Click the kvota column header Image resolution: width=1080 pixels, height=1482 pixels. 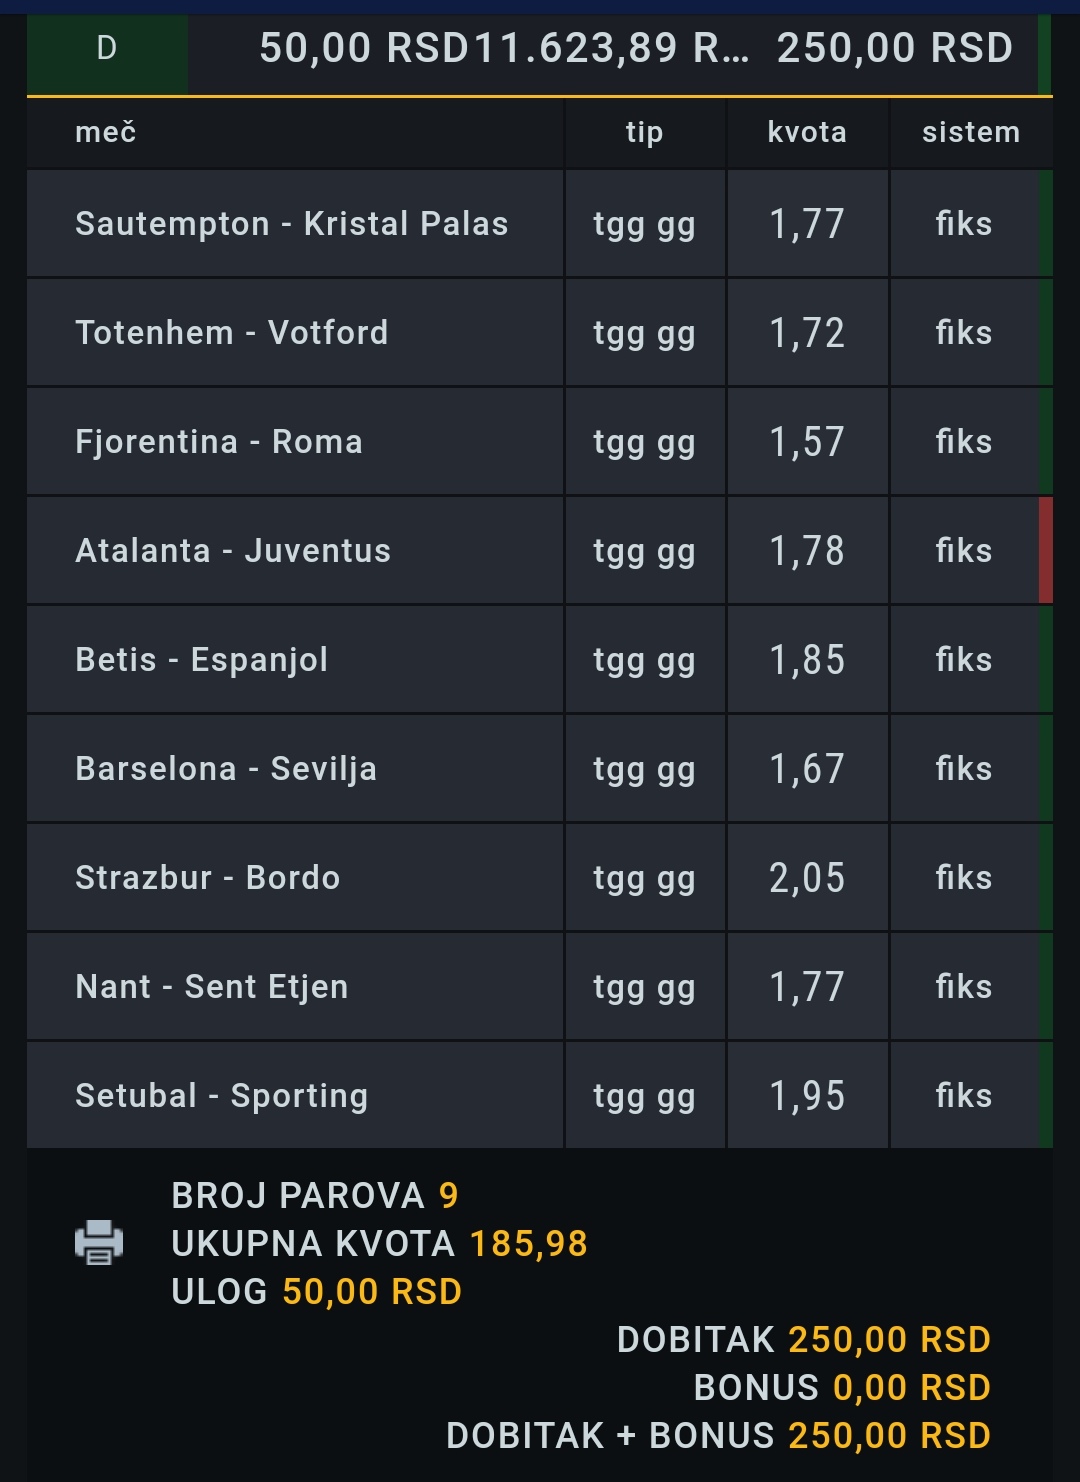click(807, 132)
